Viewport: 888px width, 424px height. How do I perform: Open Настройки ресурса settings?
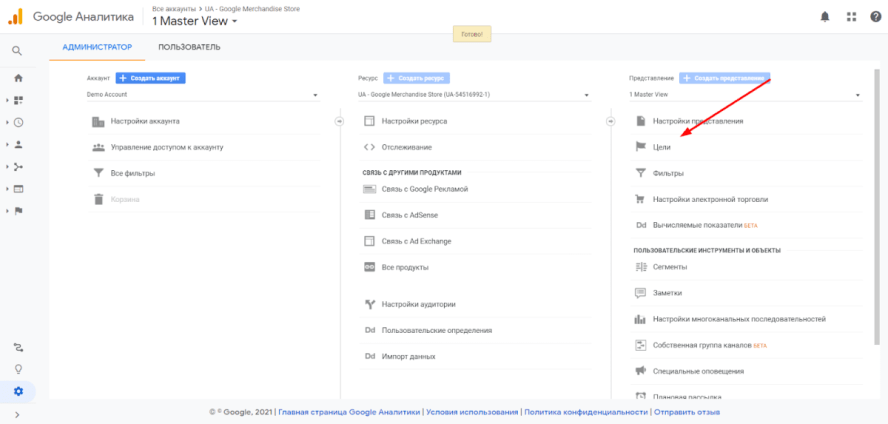412,121
